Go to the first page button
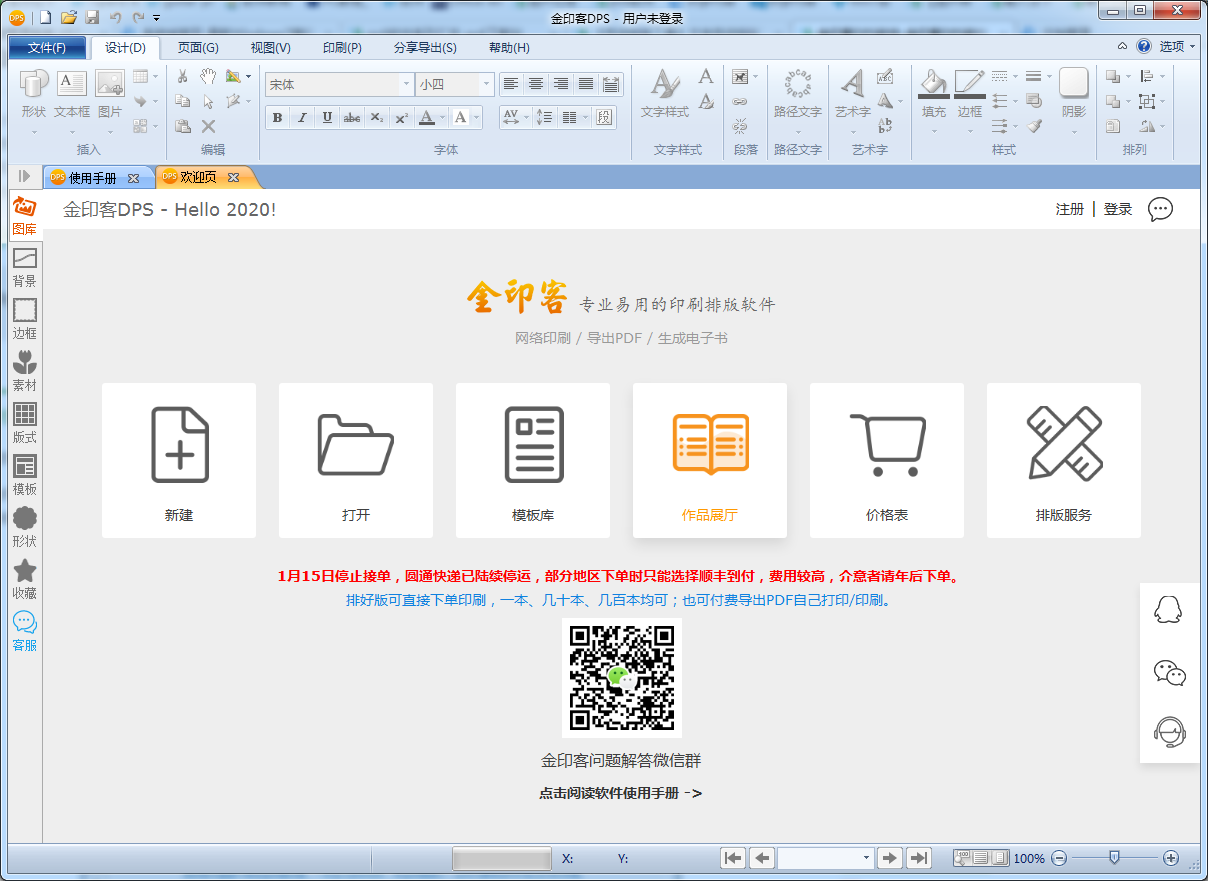Image resolution: width=1208 pixels, height=881 pixels. click(x=733, y=858)
